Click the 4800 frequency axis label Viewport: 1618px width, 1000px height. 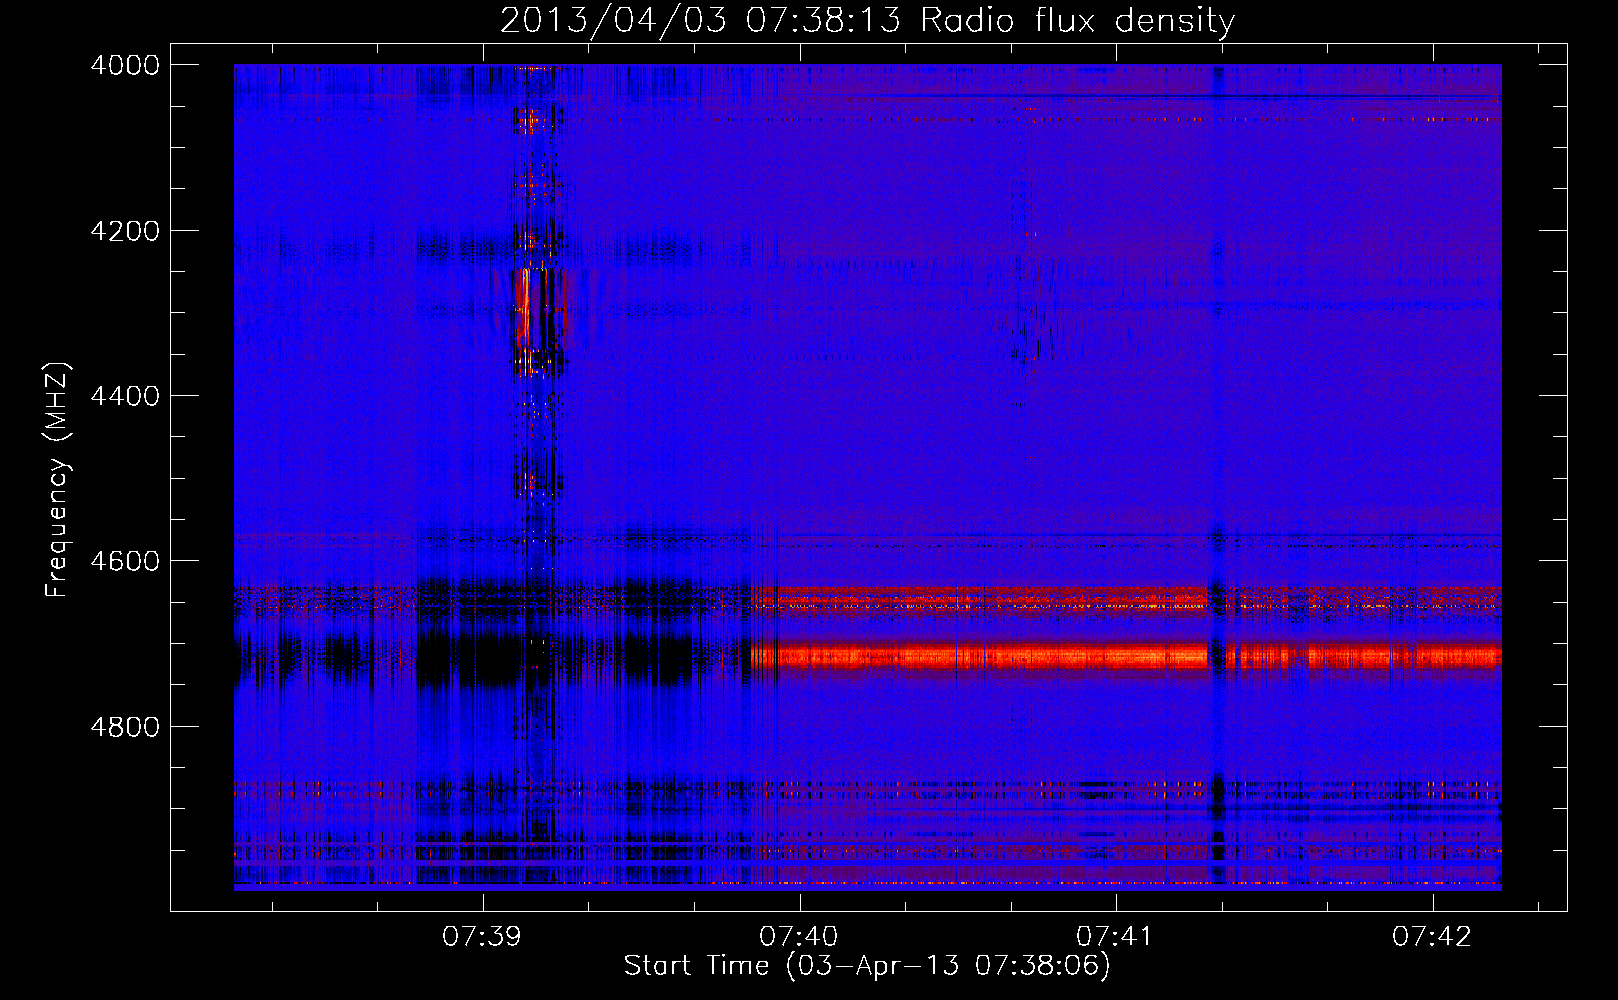[x=125, y=727]
